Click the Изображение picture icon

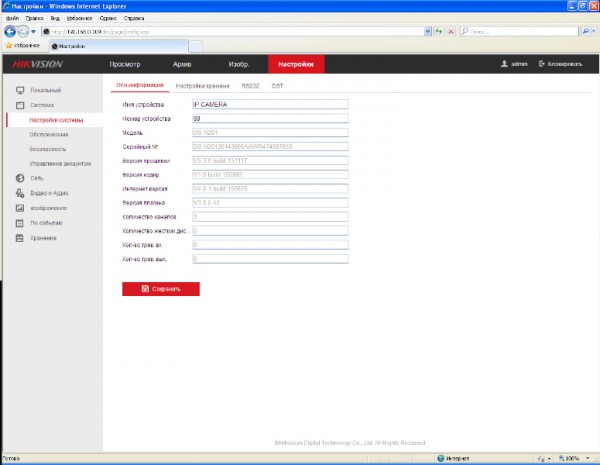[20, 208]
